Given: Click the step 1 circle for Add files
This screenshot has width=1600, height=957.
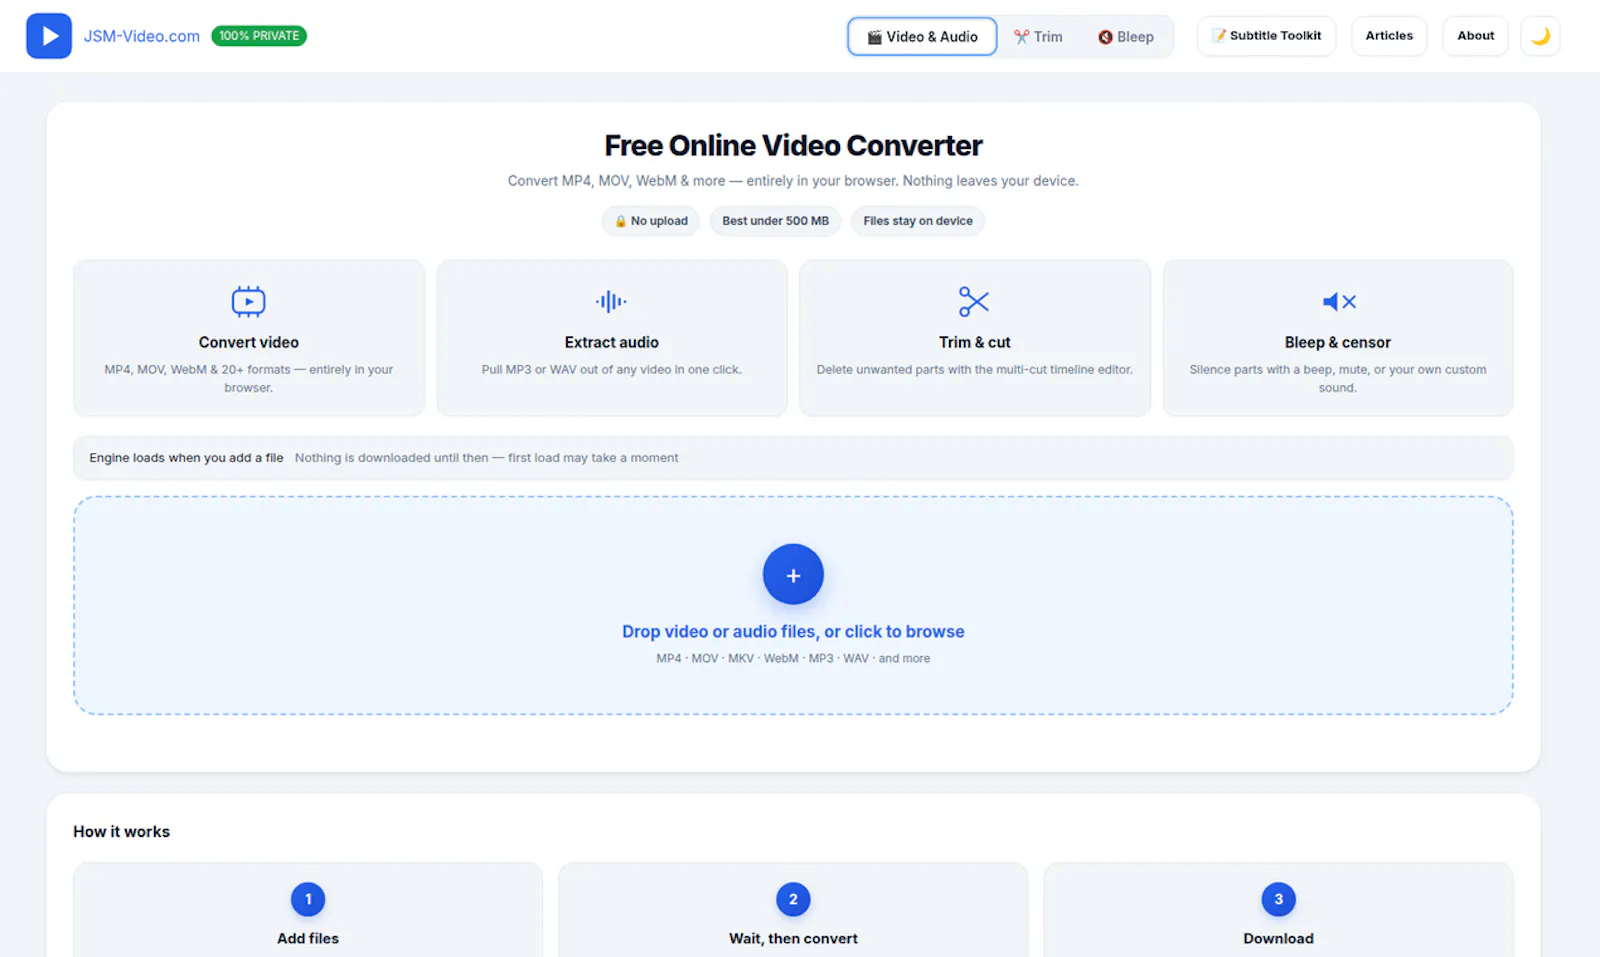Looking at the screenshot, I should tap(308, 899).
